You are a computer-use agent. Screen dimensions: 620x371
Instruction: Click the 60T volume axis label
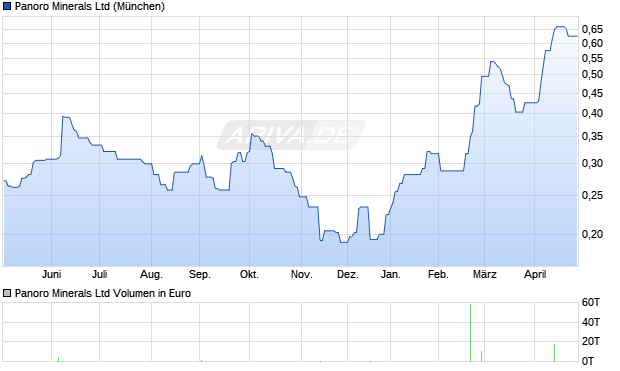(x=591, y=303)
